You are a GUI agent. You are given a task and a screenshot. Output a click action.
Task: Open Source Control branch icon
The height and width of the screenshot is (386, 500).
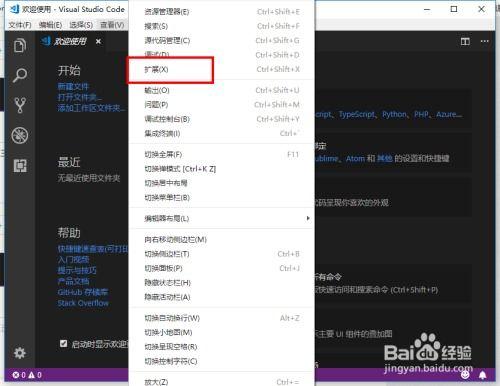[20, 105]
